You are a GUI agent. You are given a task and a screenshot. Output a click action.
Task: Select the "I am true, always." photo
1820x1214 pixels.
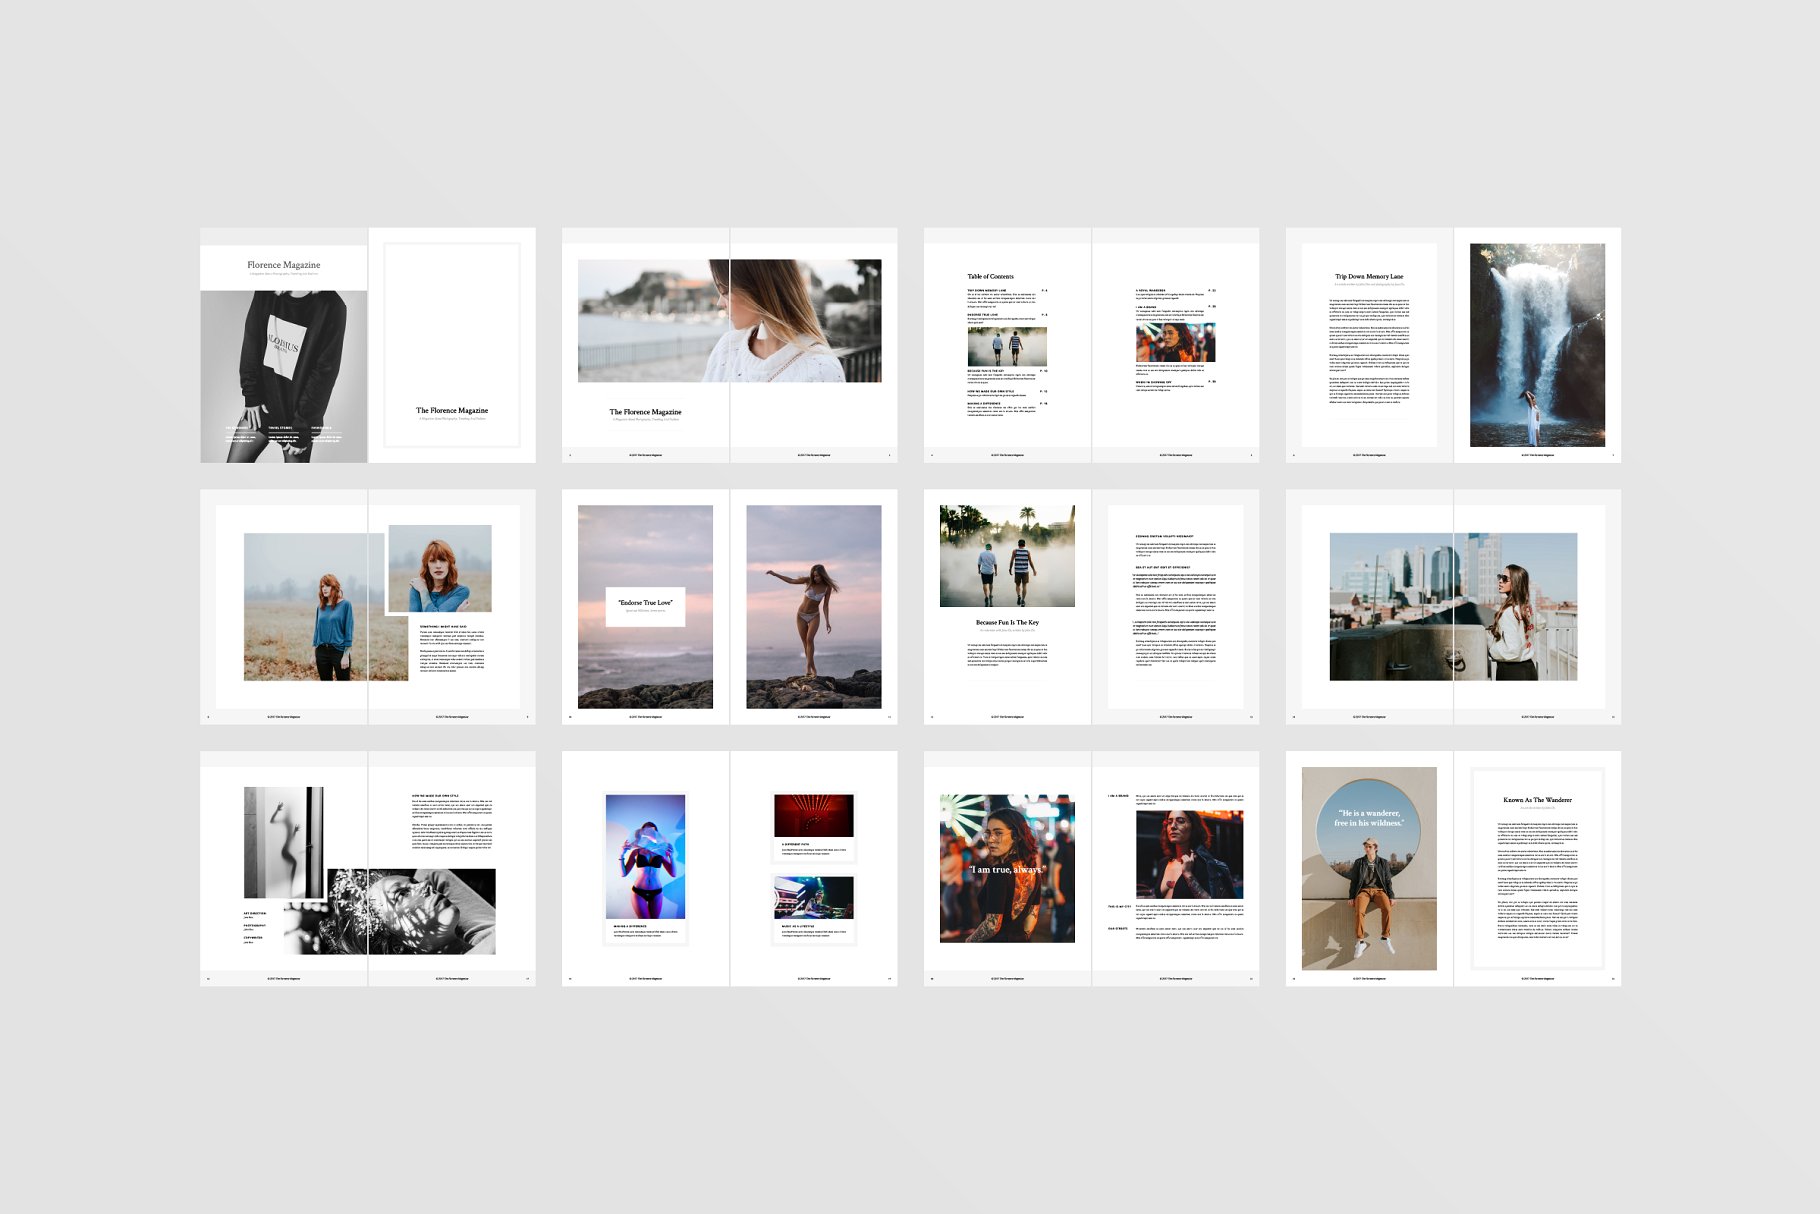click(x=1007, y=868)
